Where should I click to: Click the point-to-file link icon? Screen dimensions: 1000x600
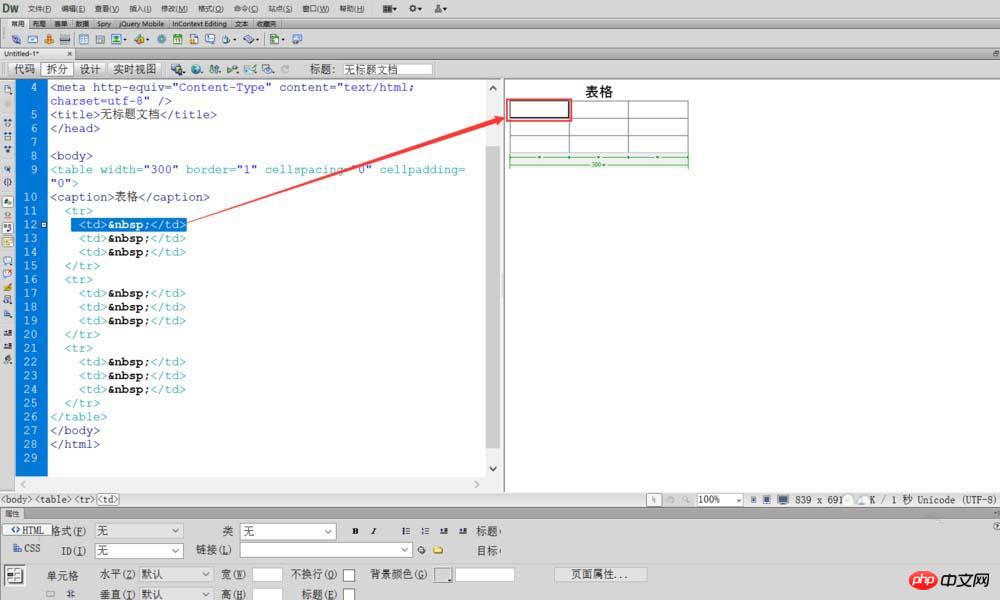[422, 550]
